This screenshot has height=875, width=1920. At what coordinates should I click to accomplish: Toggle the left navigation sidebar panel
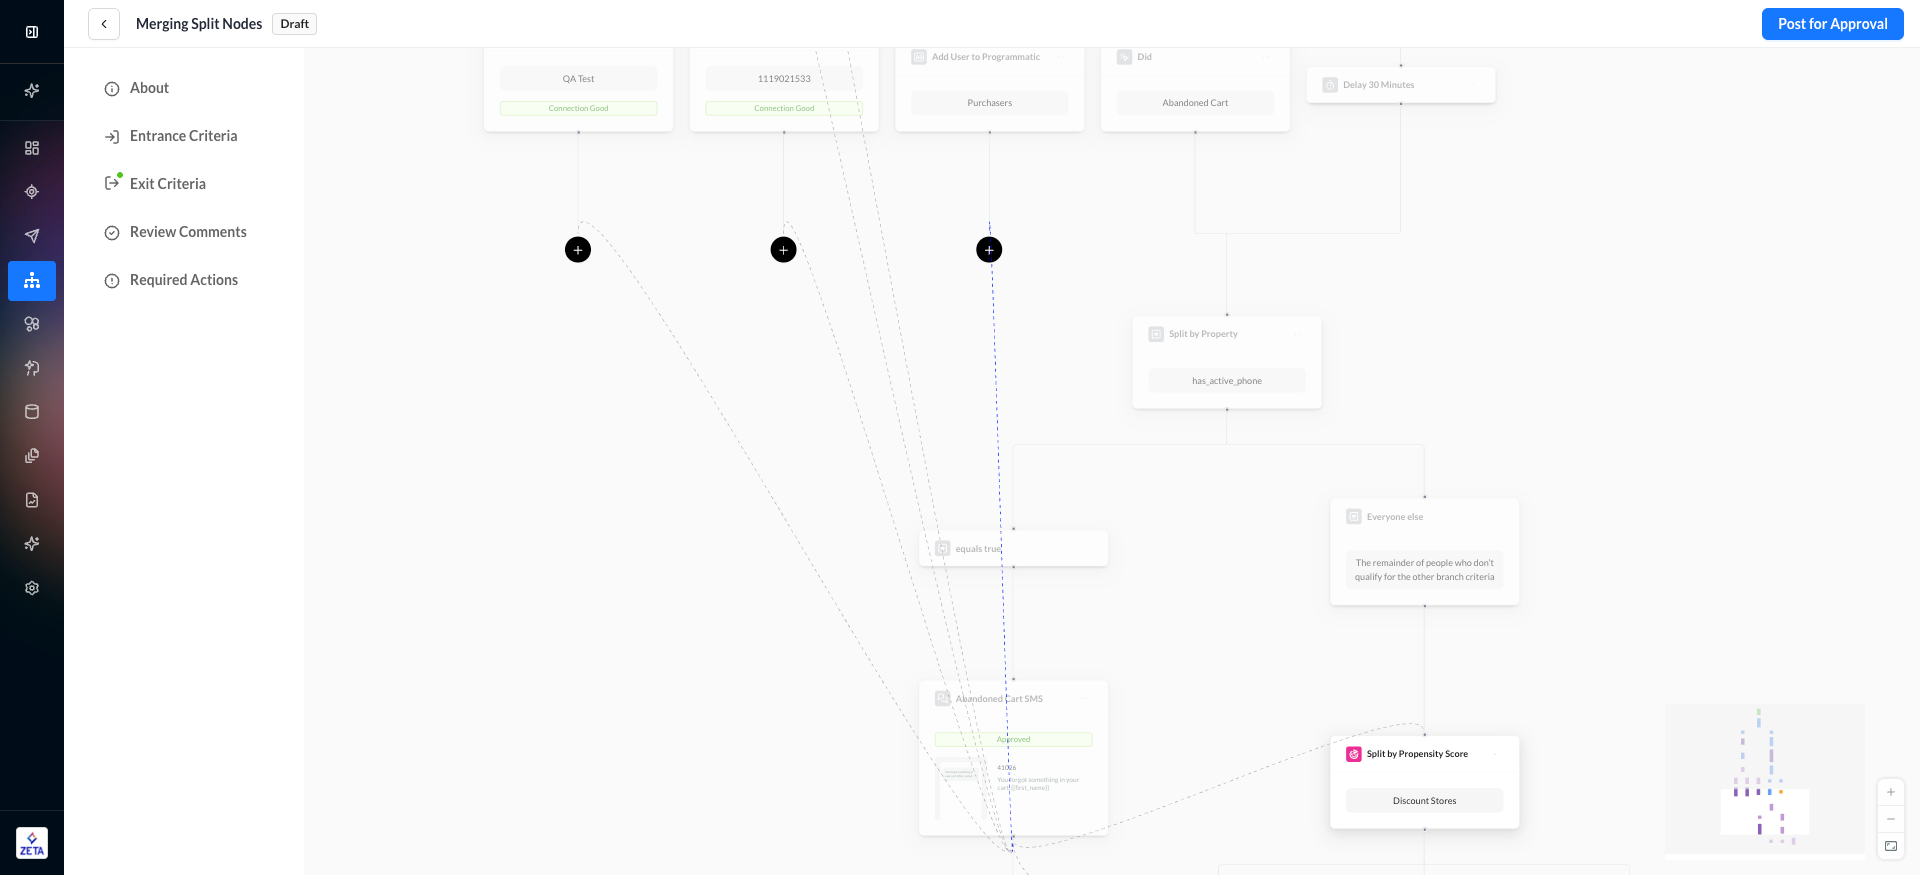coord(32,32)
